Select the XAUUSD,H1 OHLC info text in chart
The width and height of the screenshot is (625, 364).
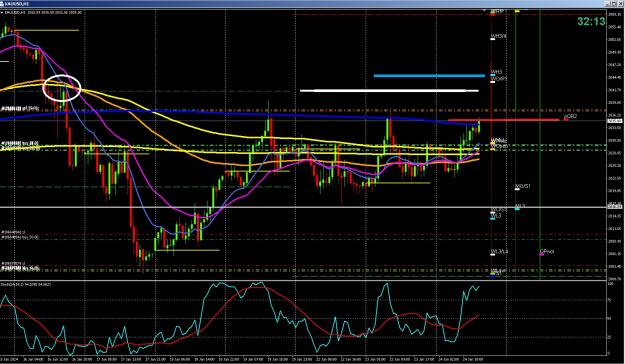(x=43, y=13)
